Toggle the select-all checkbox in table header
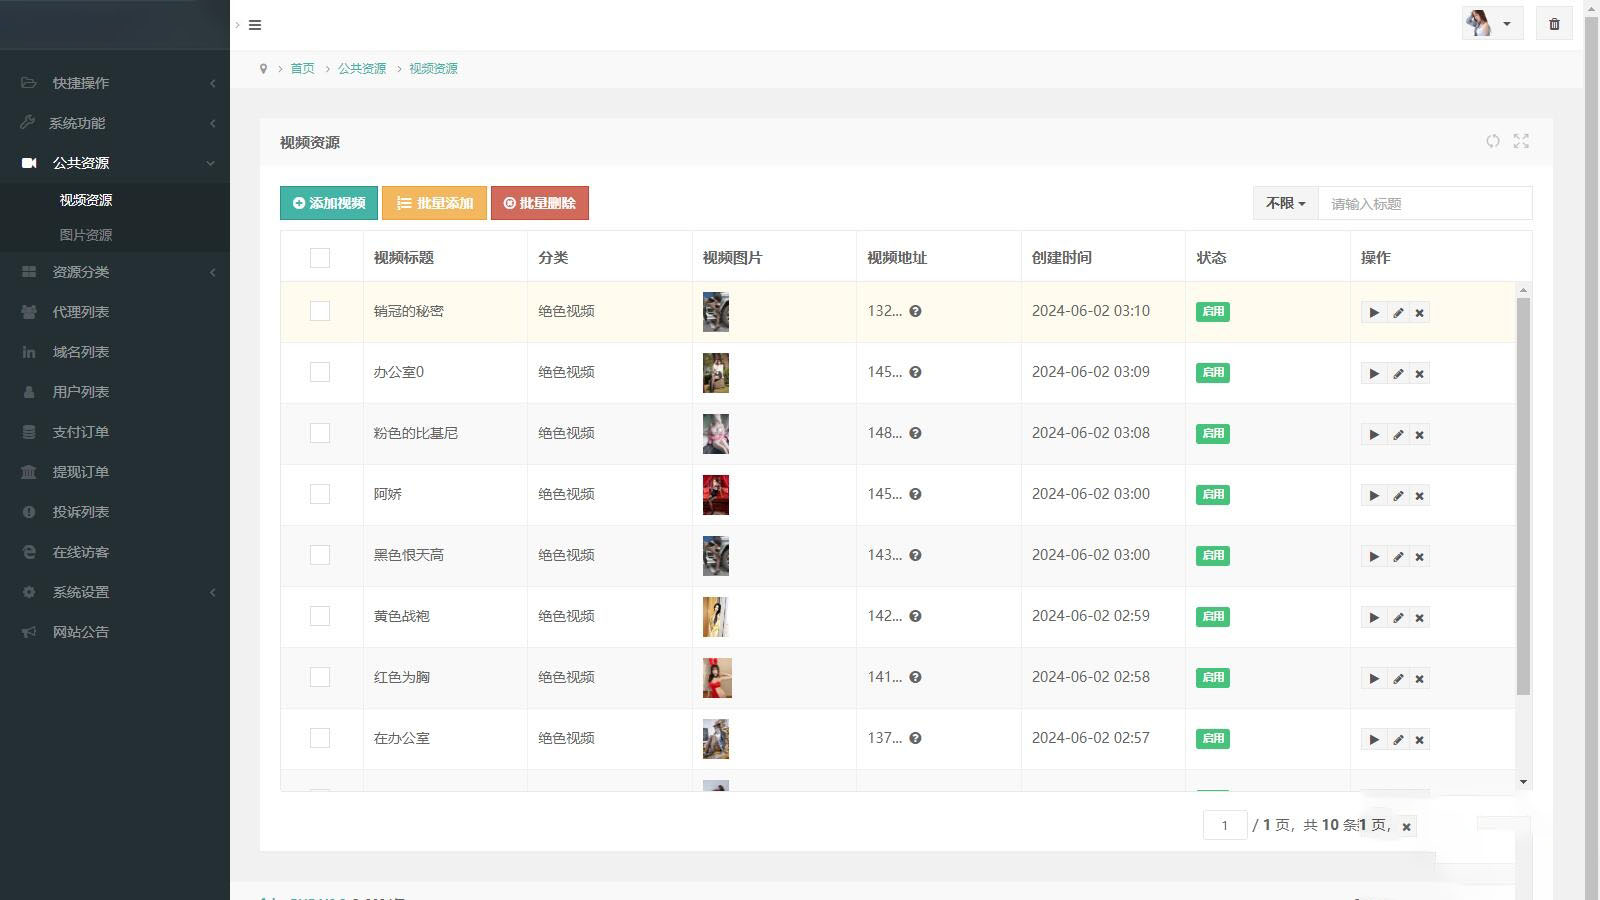Screen dimensions: 1600x900 [320, 258]
